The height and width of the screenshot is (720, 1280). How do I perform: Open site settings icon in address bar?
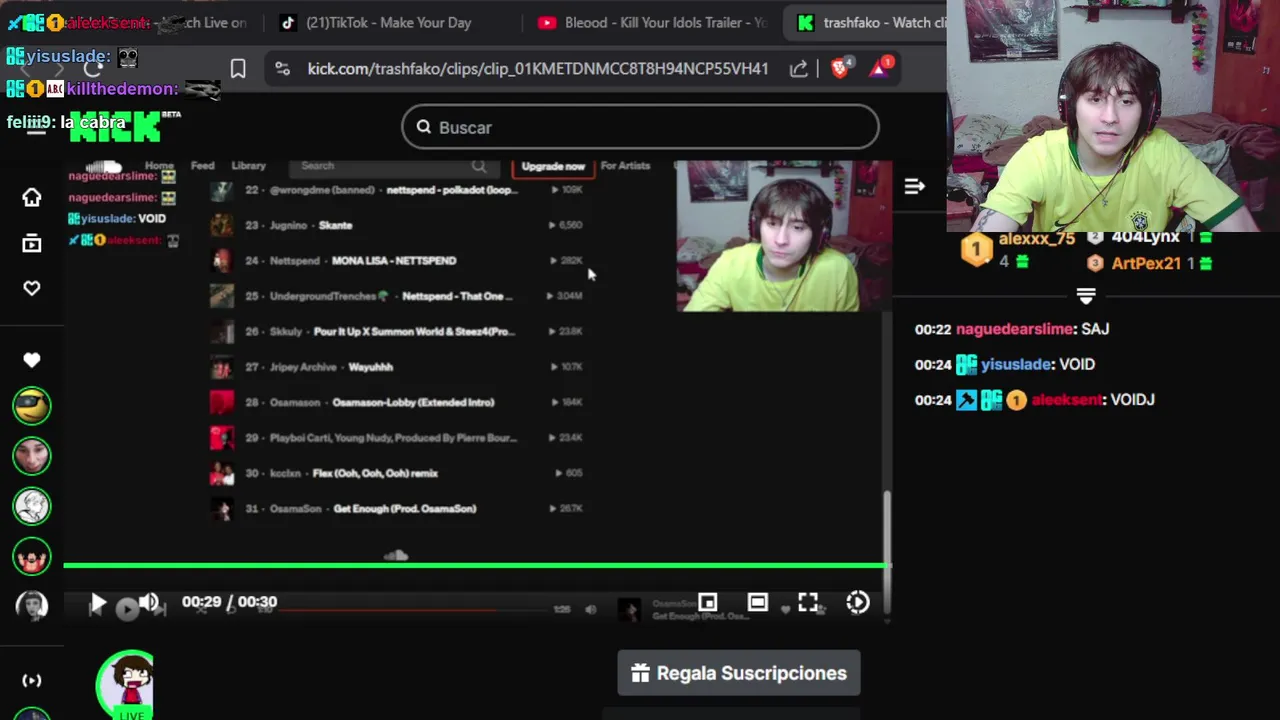(x=283, y=68)
